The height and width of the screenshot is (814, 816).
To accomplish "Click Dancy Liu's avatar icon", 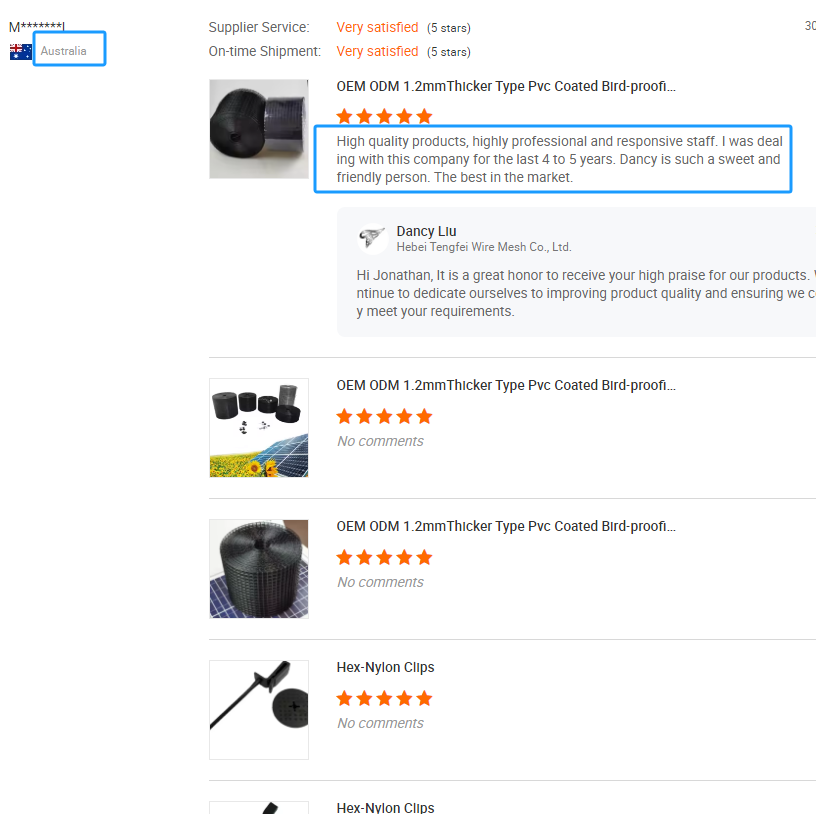I will pyautogui.click(x=372, y=238).
